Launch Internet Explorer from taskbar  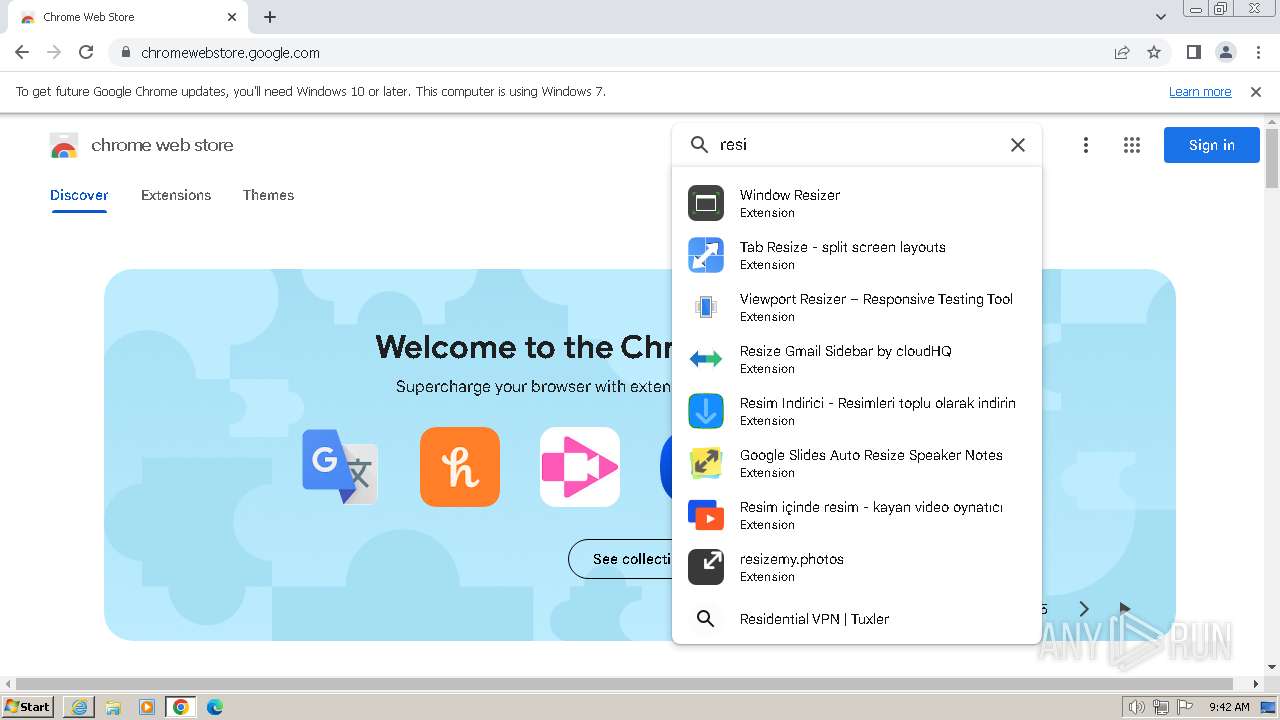tap(79, 707)
